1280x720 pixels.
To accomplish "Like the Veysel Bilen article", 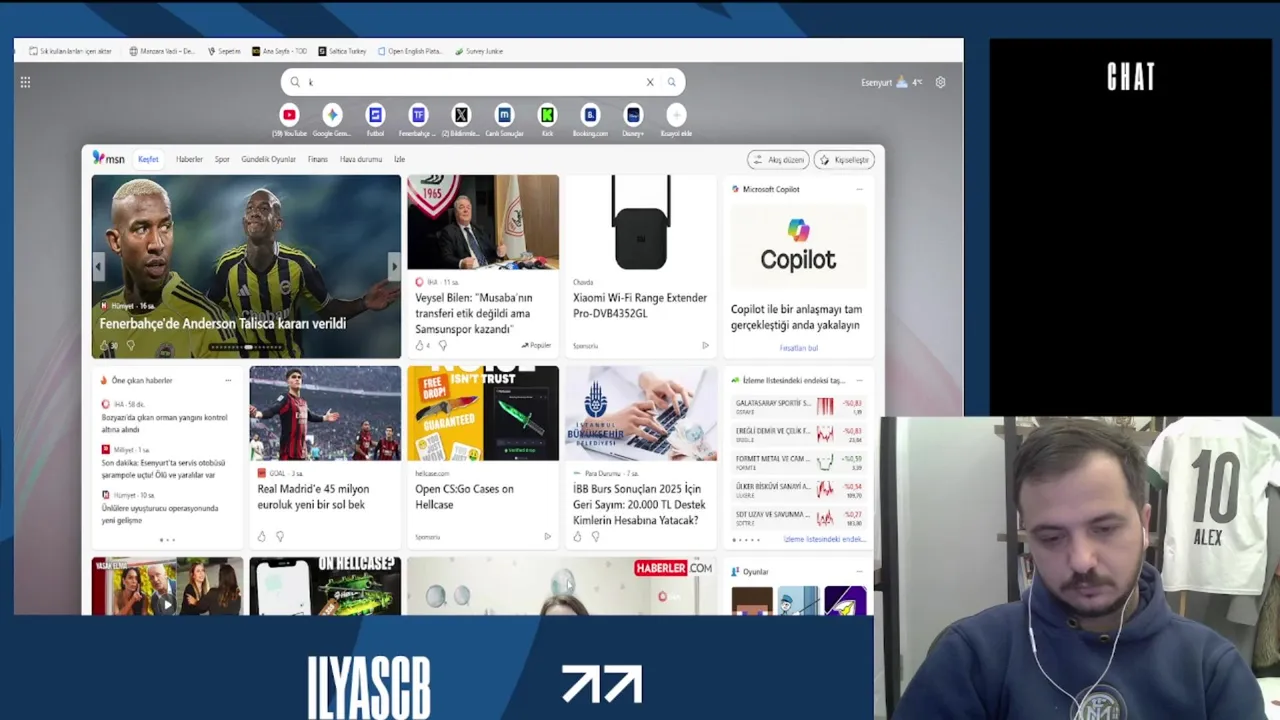I will [x=420, y=345].
